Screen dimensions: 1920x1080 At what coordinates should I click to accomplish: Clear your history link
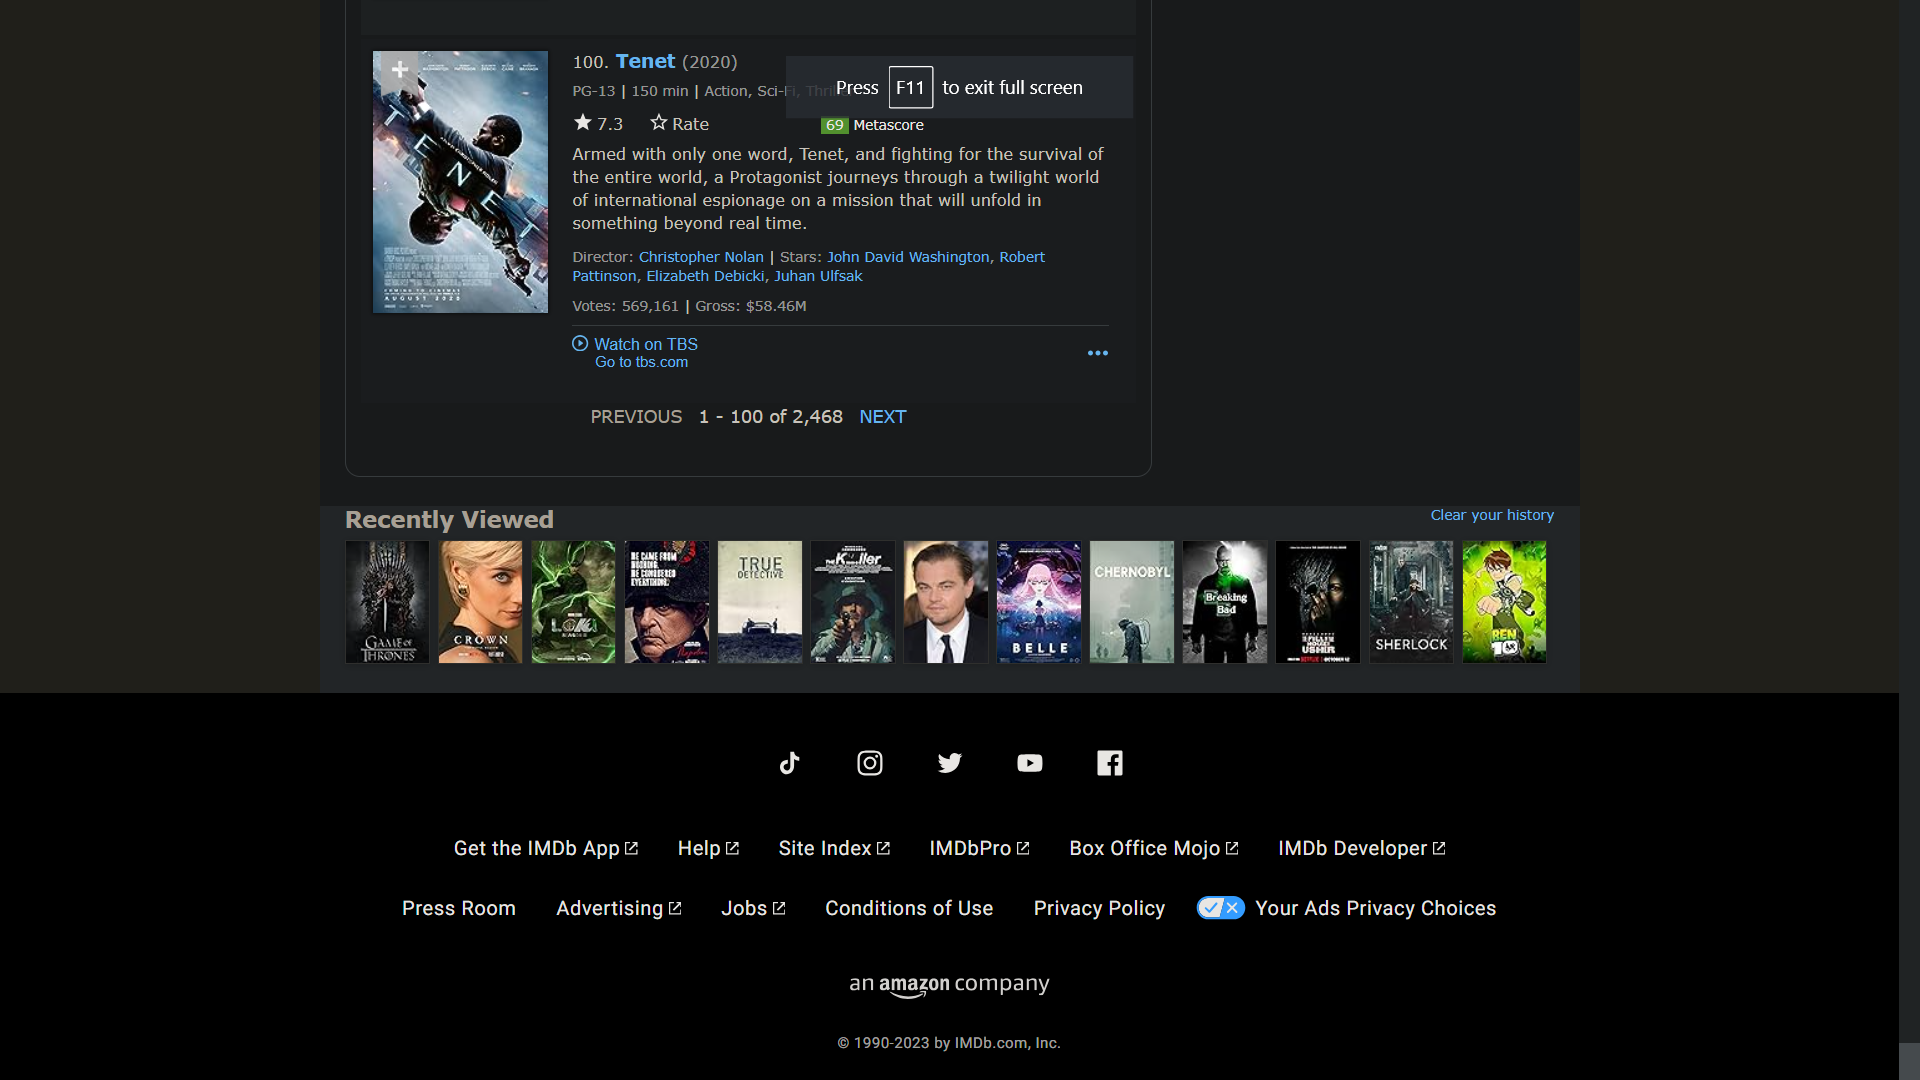click(1492, 515)
